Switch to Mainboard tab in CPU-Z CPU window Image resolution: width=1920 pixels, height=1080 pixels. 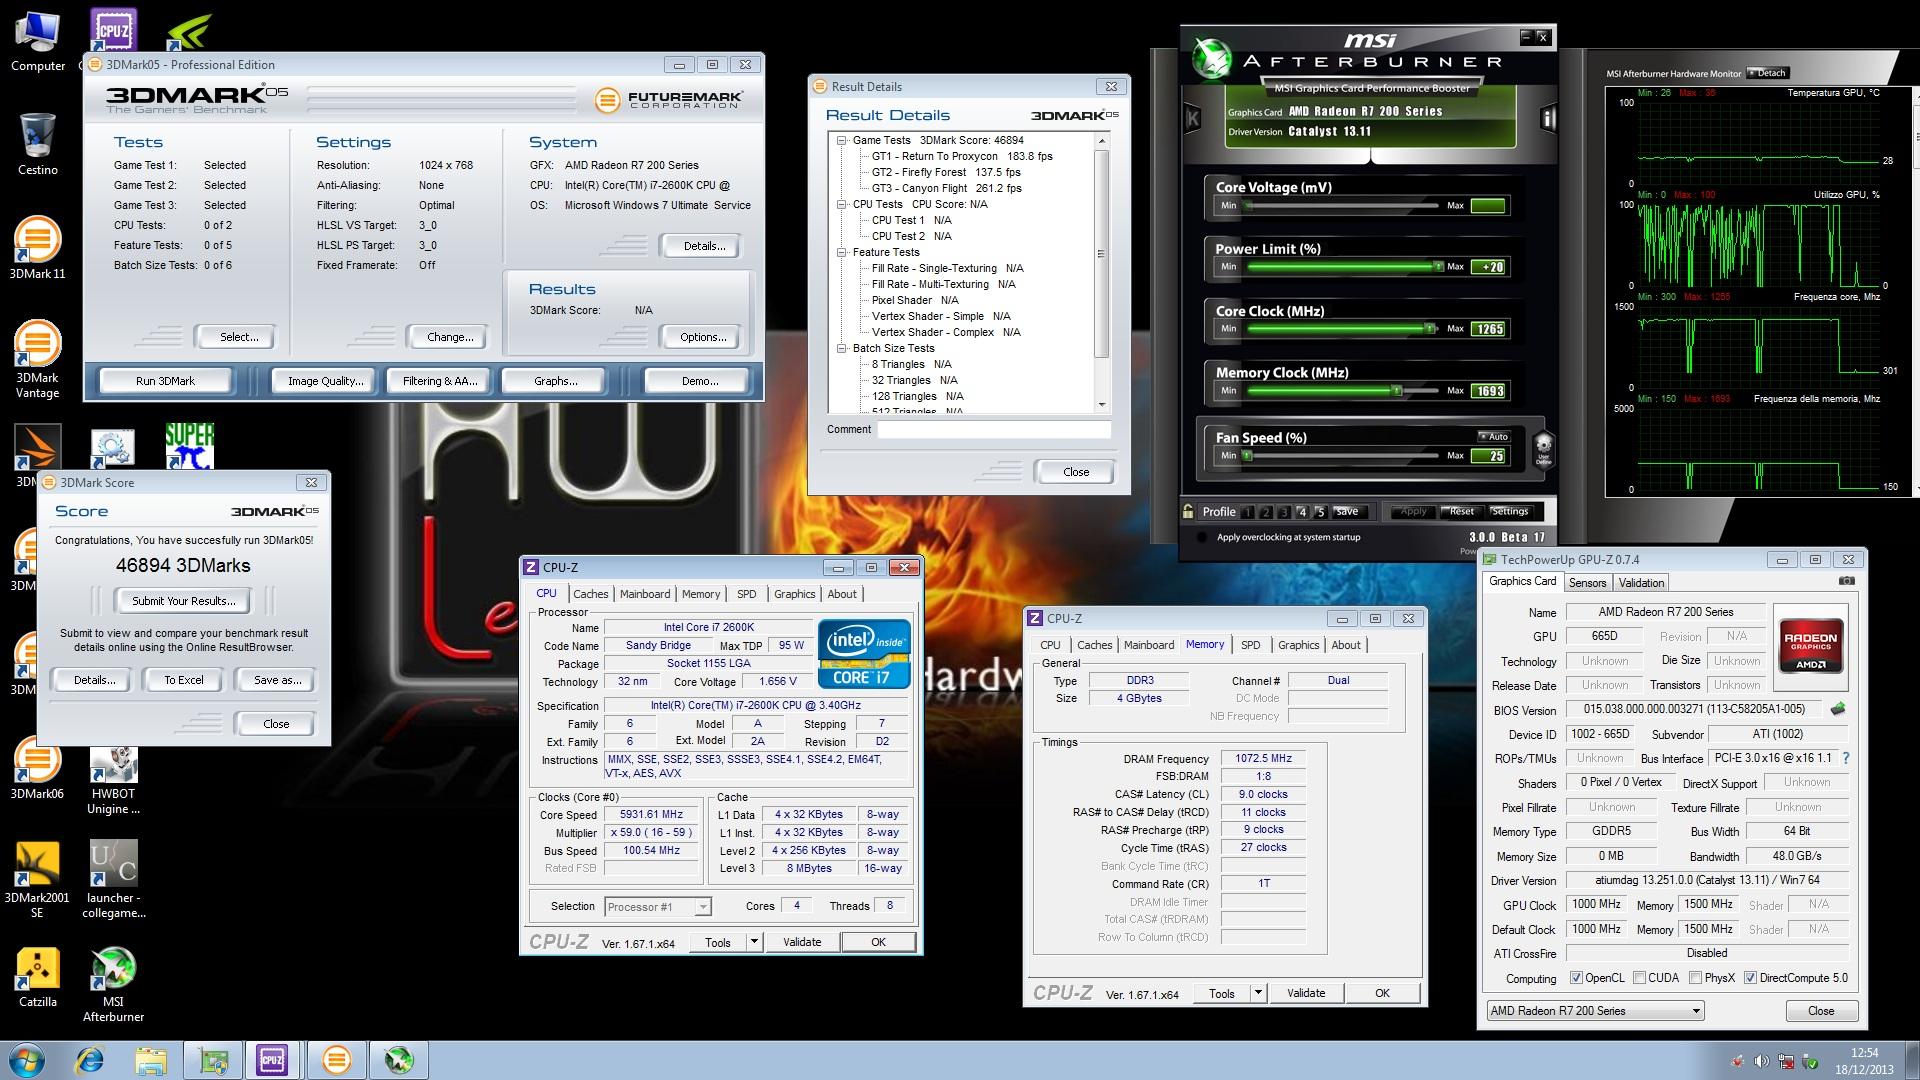(x=645, y=594)
